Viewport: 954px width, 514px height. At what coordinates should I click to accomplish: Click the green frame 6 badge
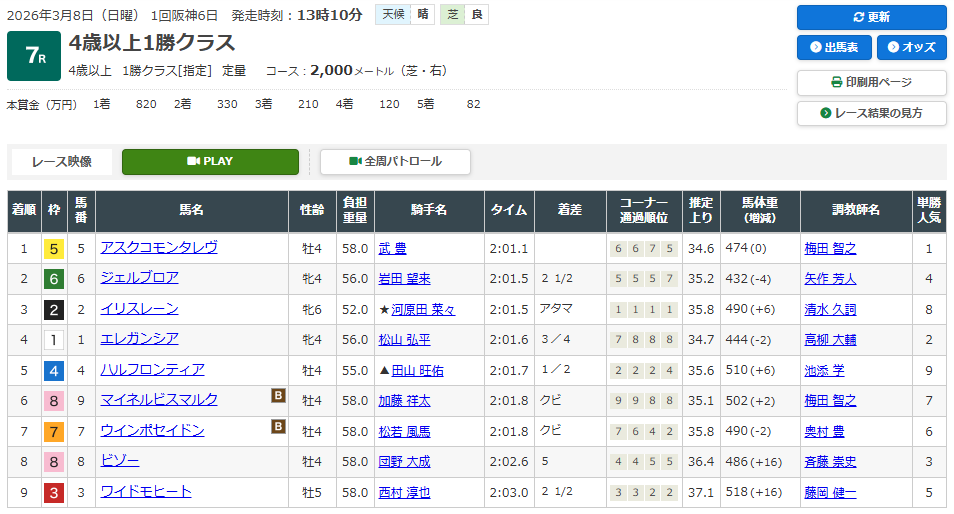coord(54,279)
